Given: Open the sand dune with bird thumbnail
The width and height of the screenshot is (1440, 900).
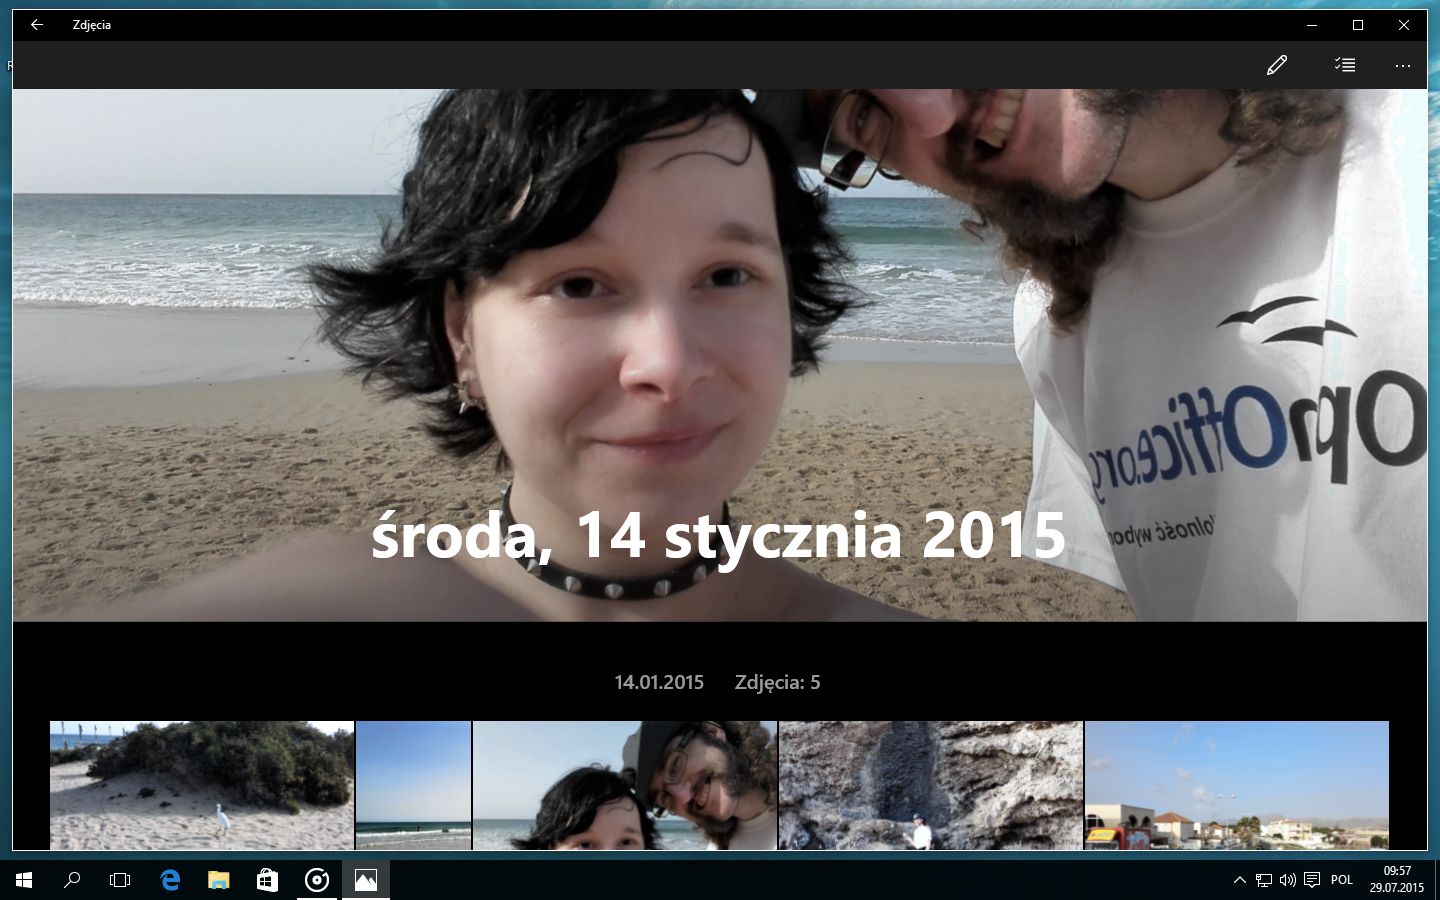Looking at the screenshot, I should [x=202, y=785].
